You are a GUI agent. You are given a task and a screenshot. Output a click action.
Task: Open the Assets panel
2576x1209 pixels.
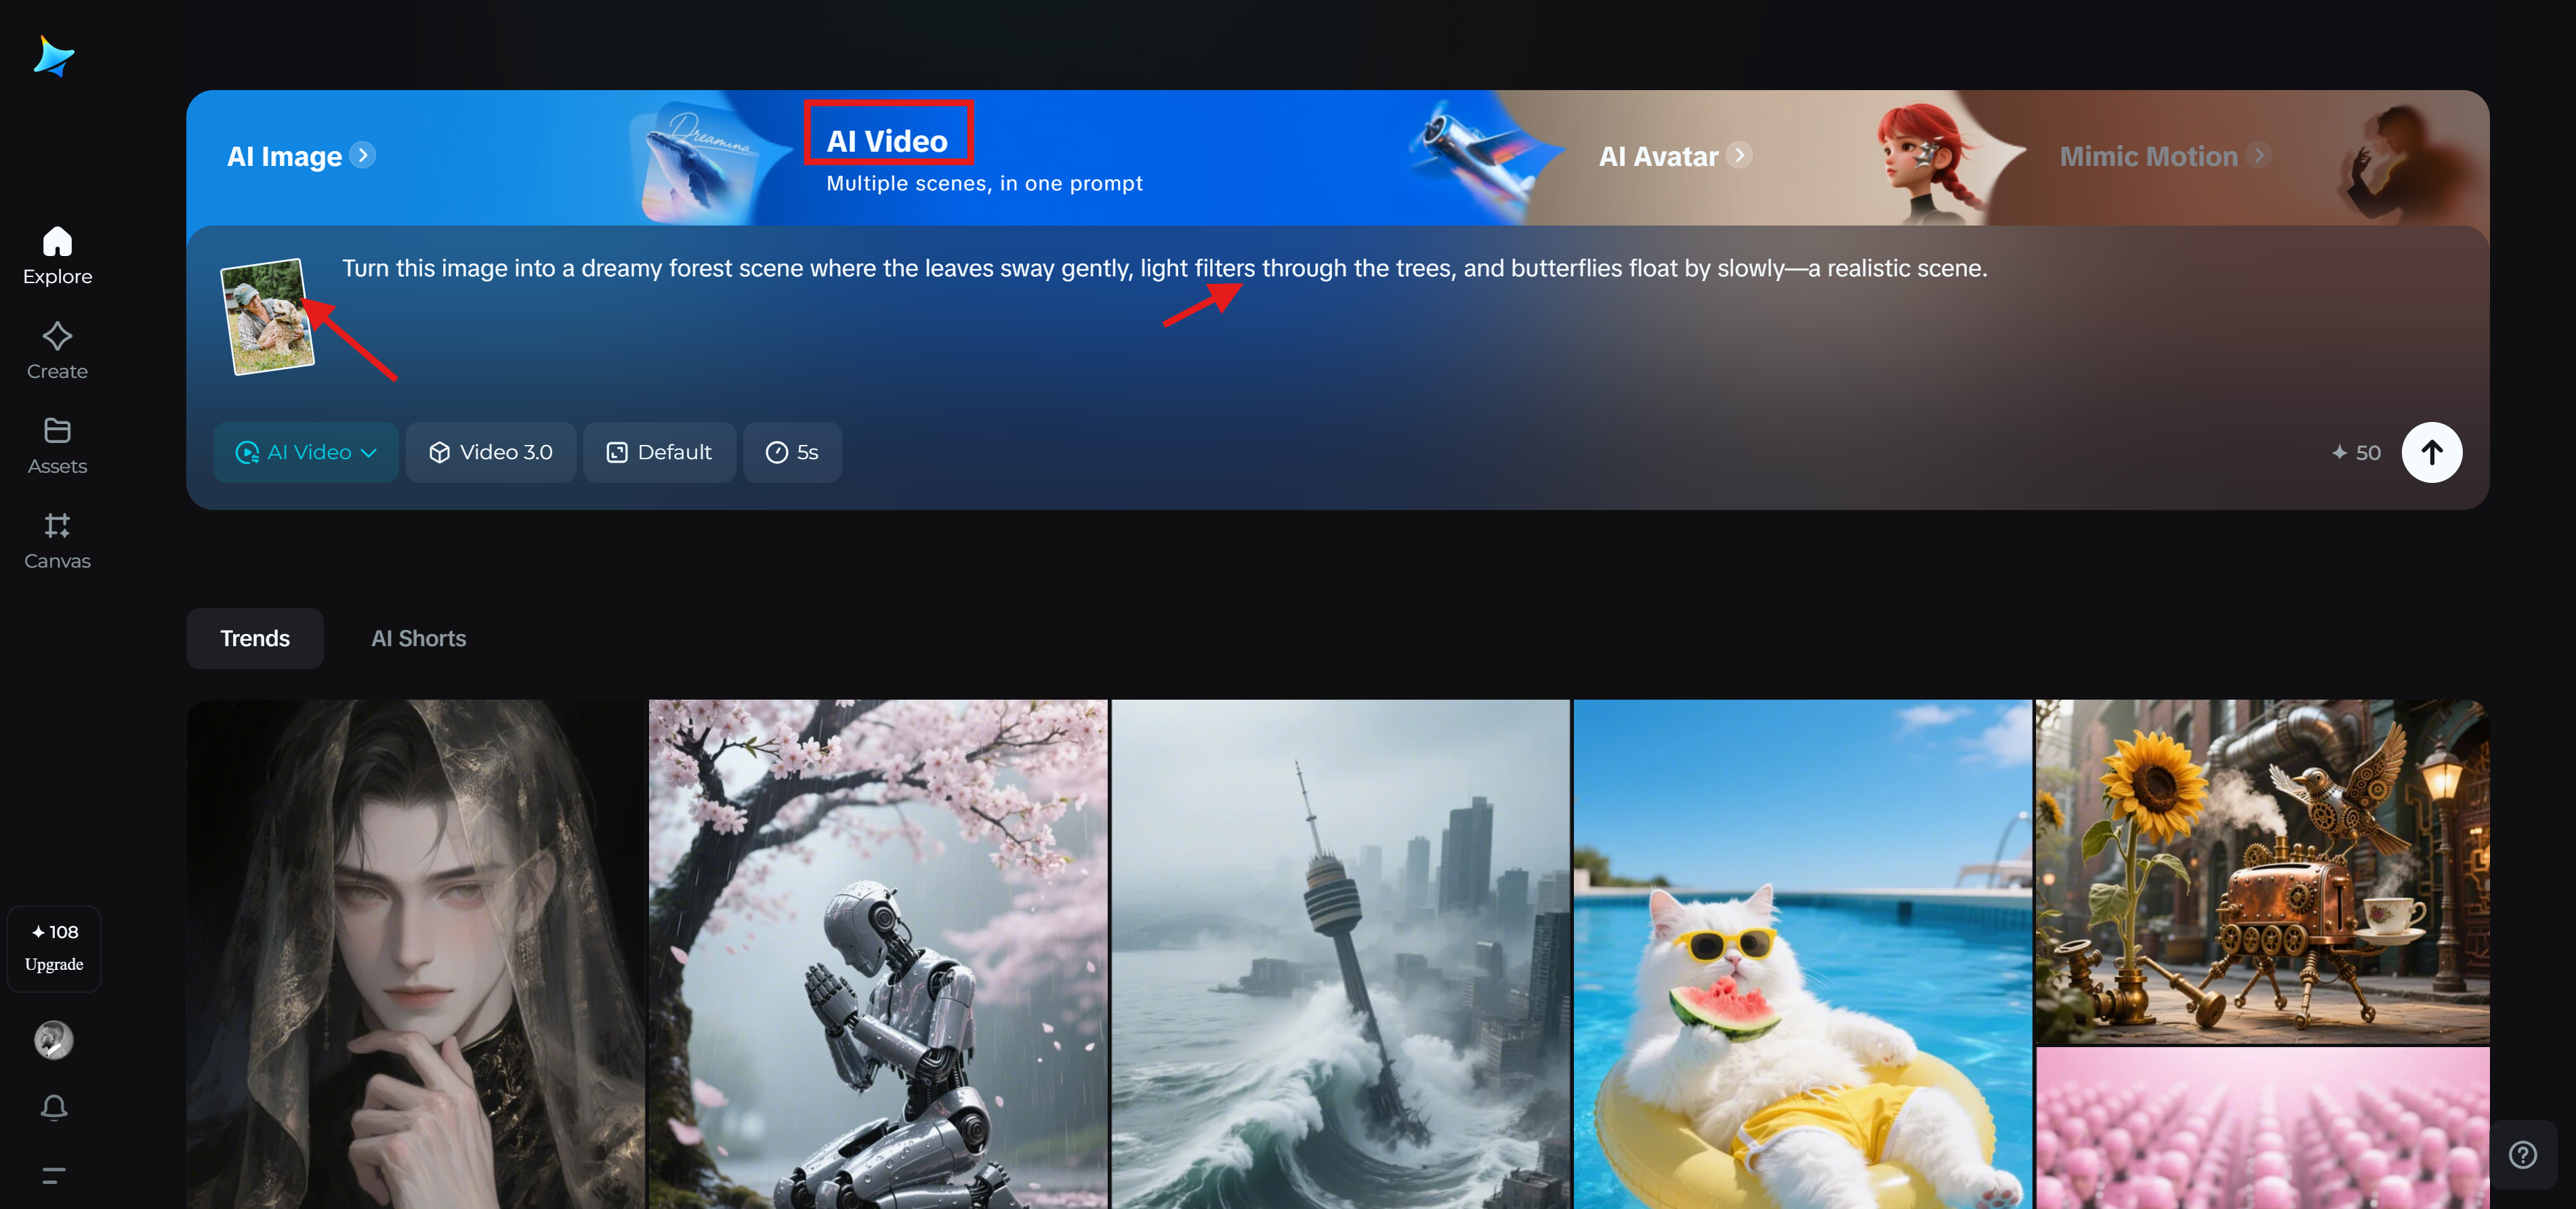tap(56, 445)
